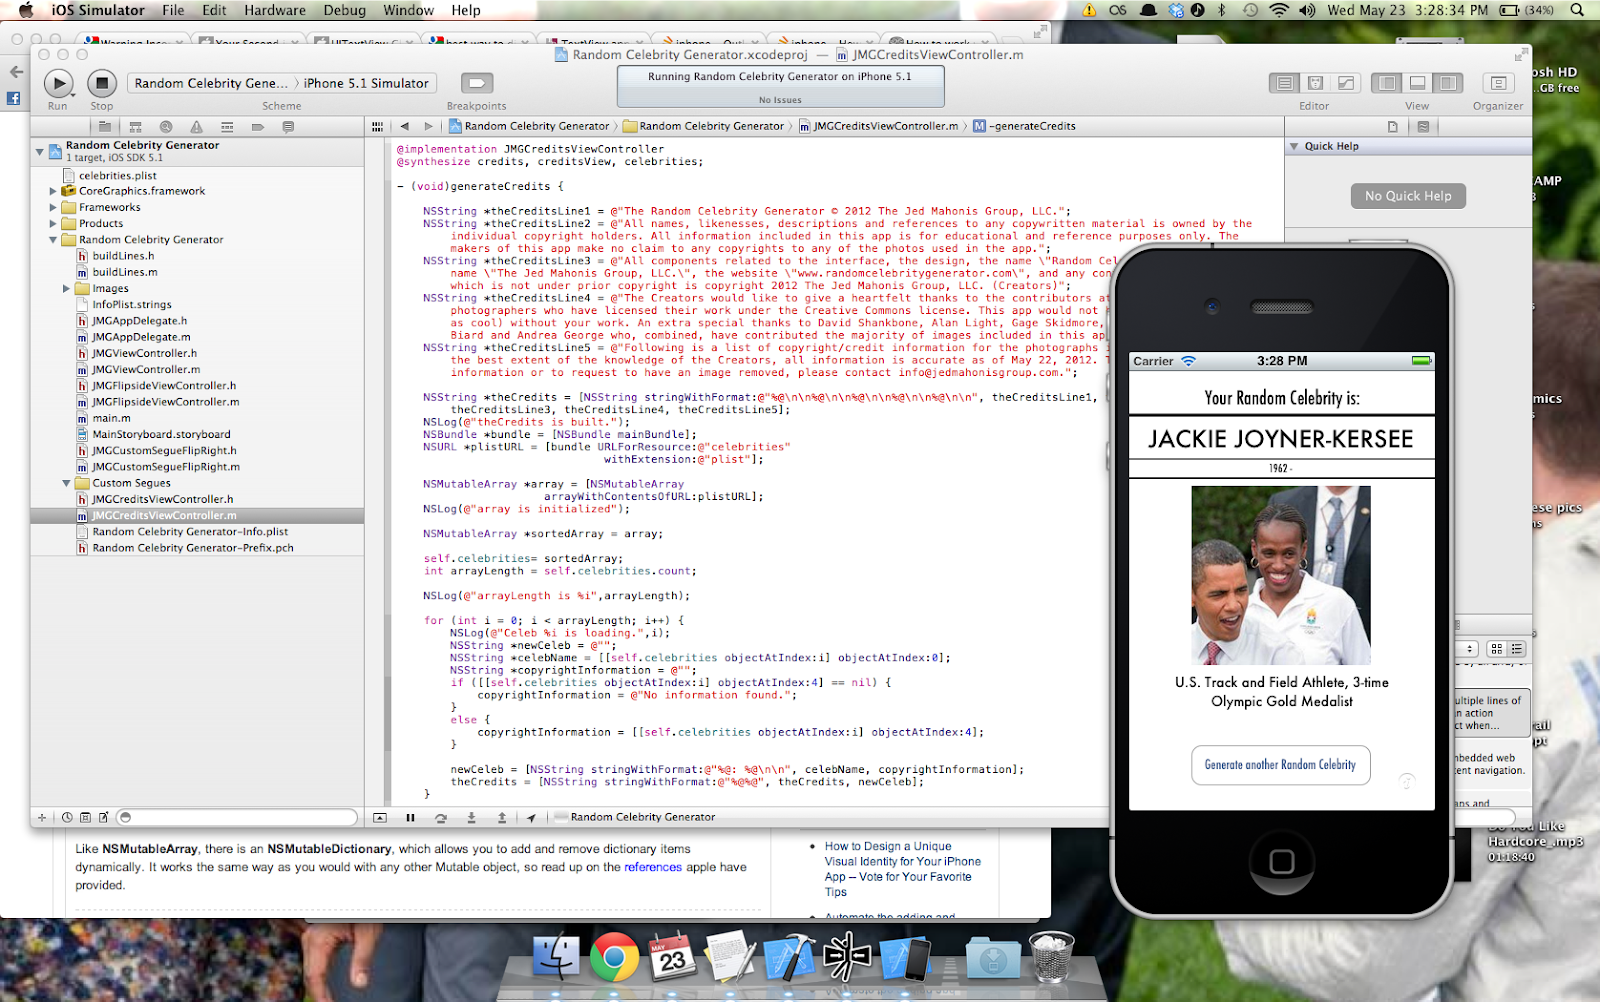The image size is (1600, 1002).
Task: Click the simulator home button
Action: pyautogui.click(x=1282, y=861)
